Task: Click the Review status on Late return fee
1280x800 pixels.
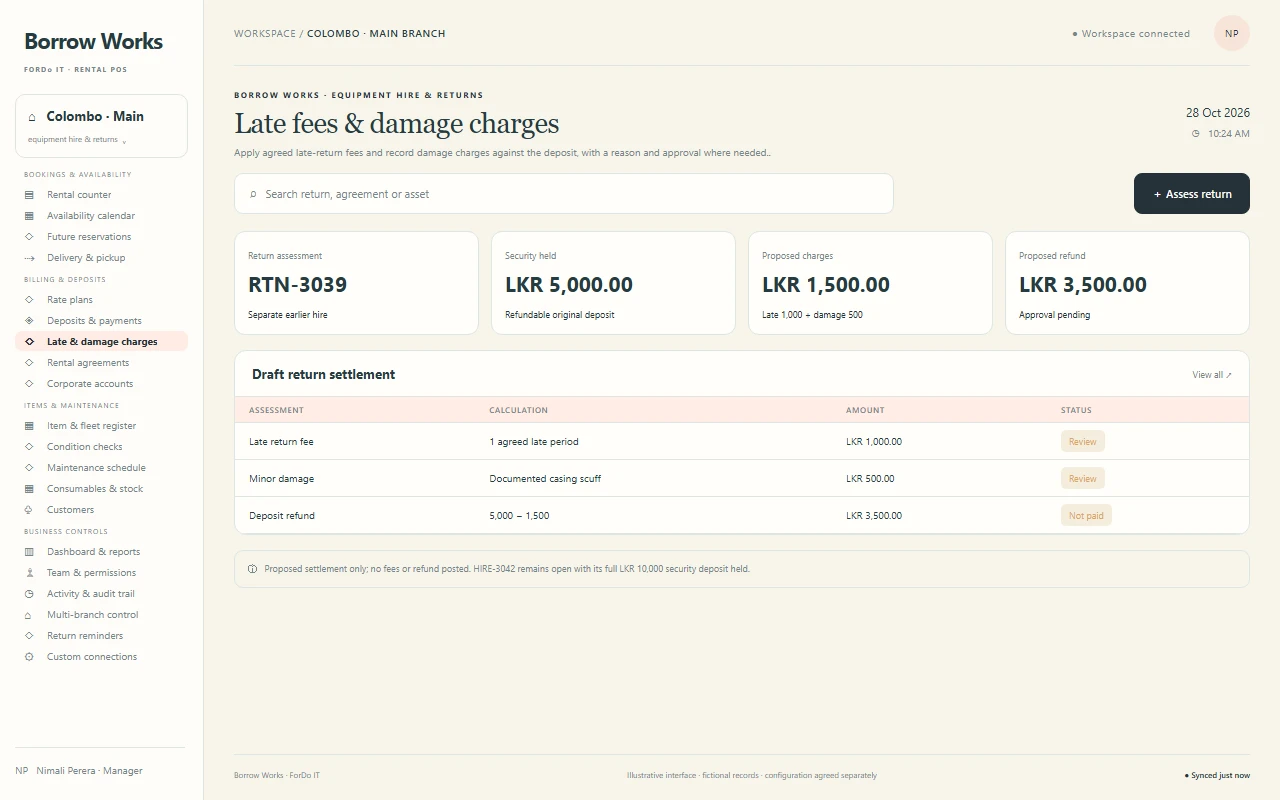Action: click(x=1083, y=442)
